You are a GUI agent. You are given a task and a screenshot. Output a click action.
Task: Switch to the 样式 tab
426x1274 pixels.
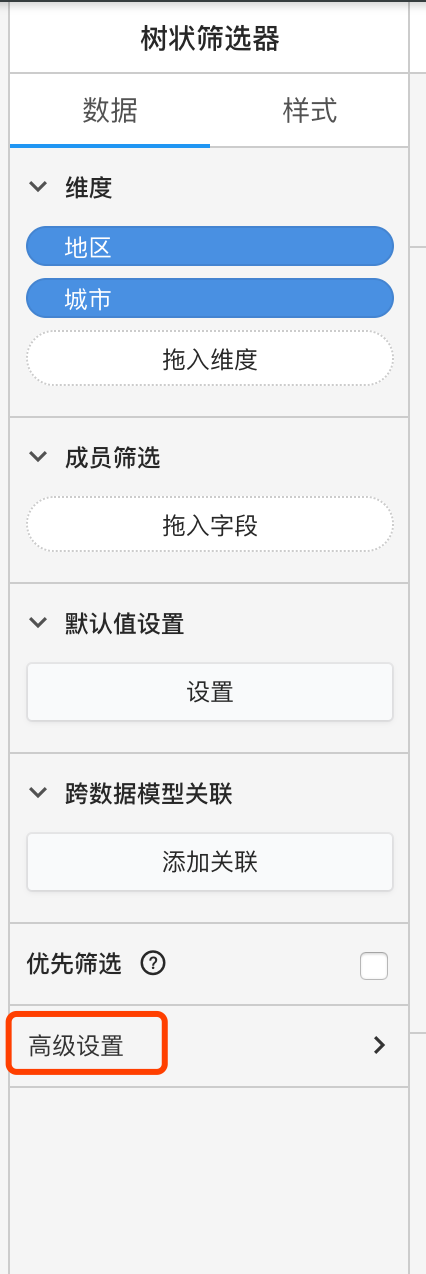pos(310,110)
